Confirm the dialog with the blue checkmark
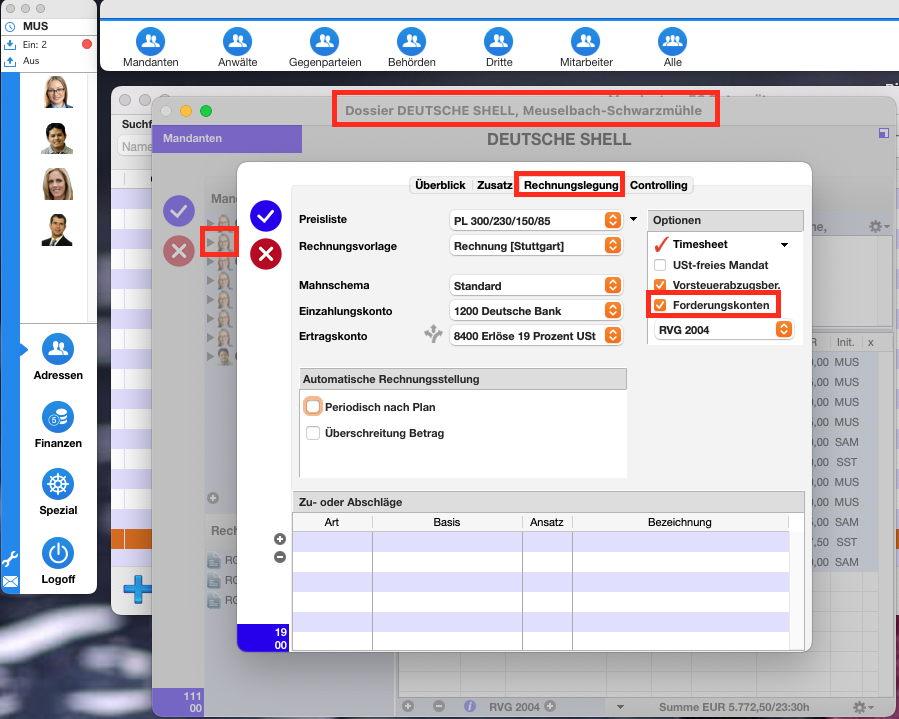899x719 pixels. 266,216
